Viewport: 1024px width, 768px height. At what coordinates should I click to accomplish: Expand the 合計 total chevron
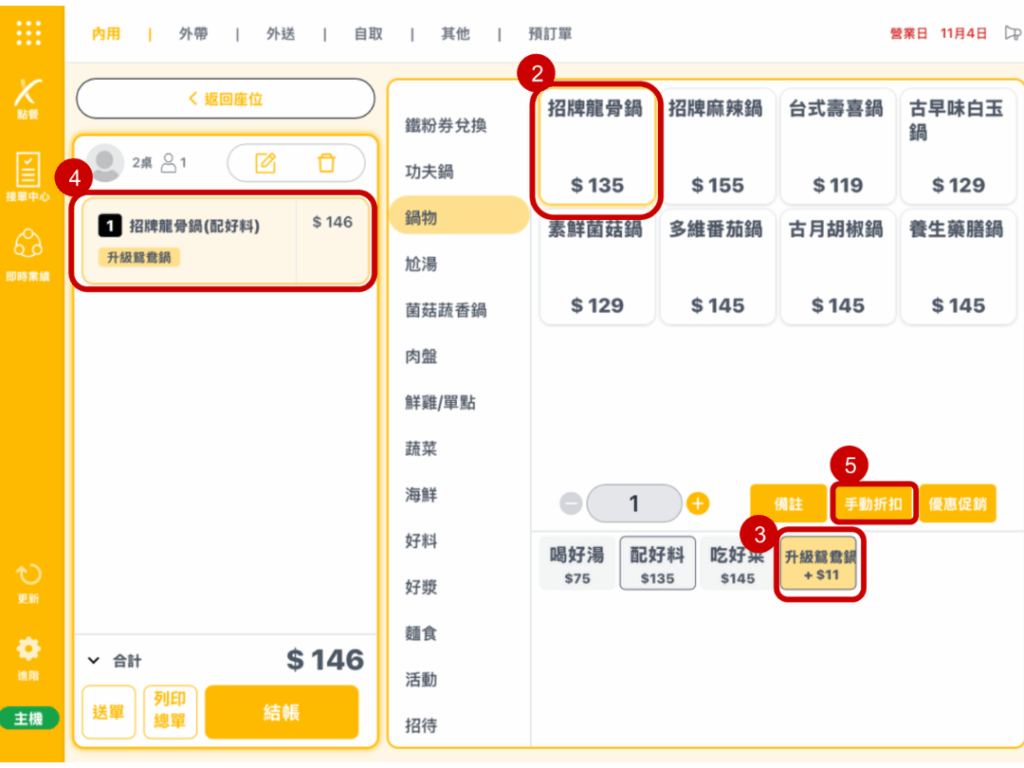(x=94, y=660)
